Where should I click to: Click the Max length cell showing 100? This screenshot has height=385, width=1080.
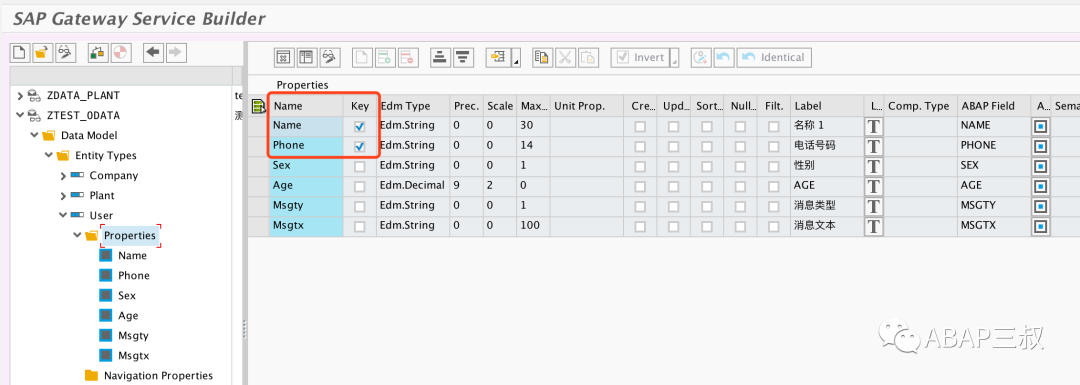(532, 225)
